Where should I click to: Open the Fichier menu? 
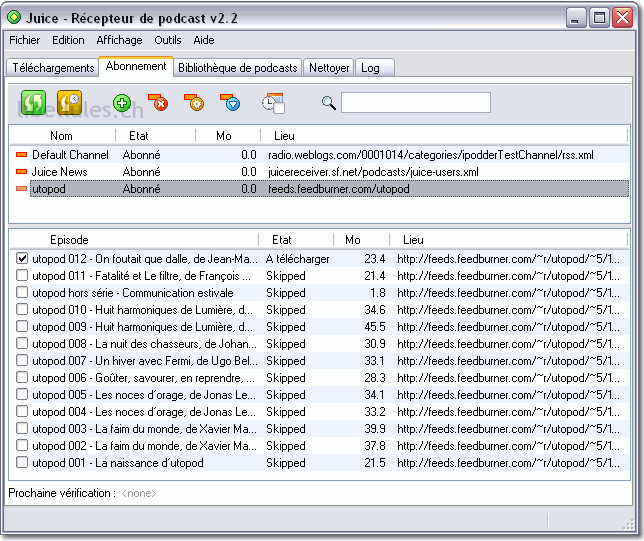(x=25, y=40)
